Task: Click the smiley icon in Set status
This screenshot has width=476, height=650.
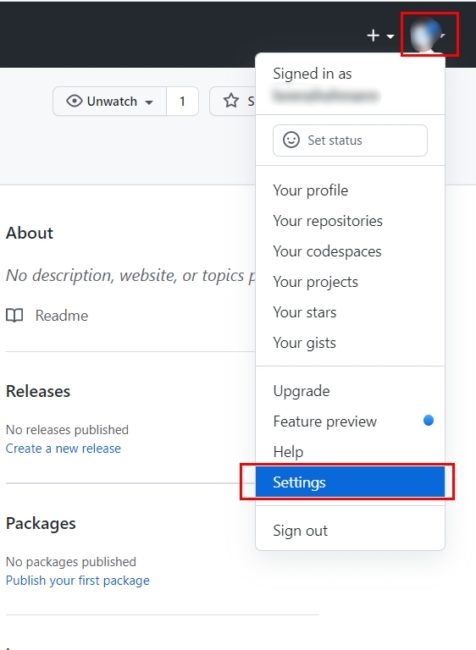Action: 291,140
